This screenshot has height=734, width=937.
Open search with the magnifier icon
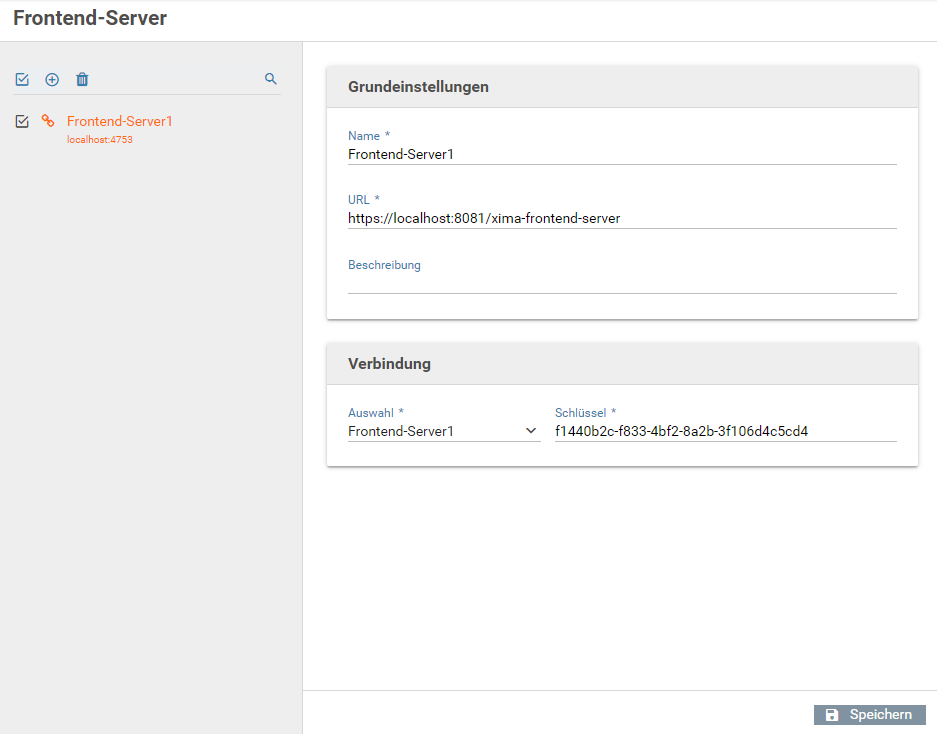coord(271,79)
